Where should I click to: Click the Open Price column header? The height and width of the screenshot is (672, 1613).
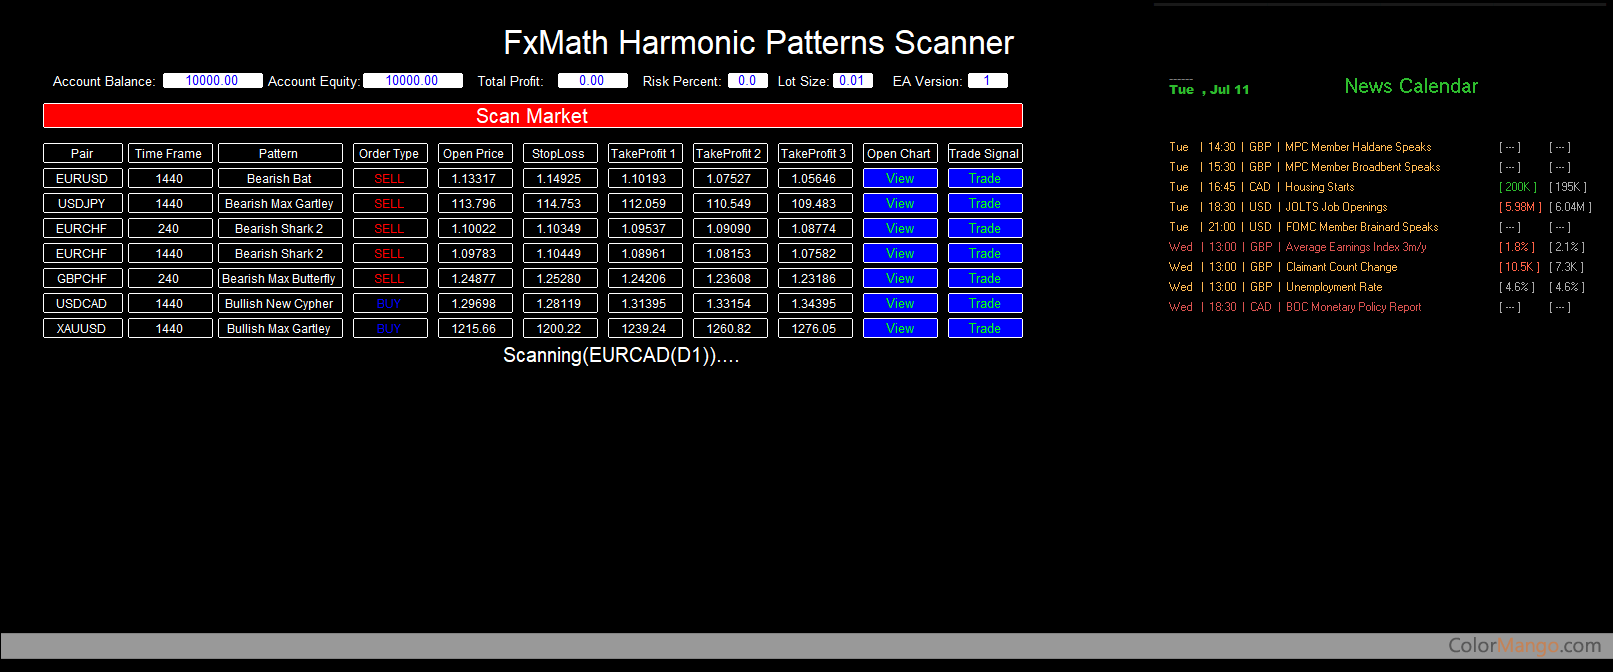pyautogui.click(x=474, y=153)
